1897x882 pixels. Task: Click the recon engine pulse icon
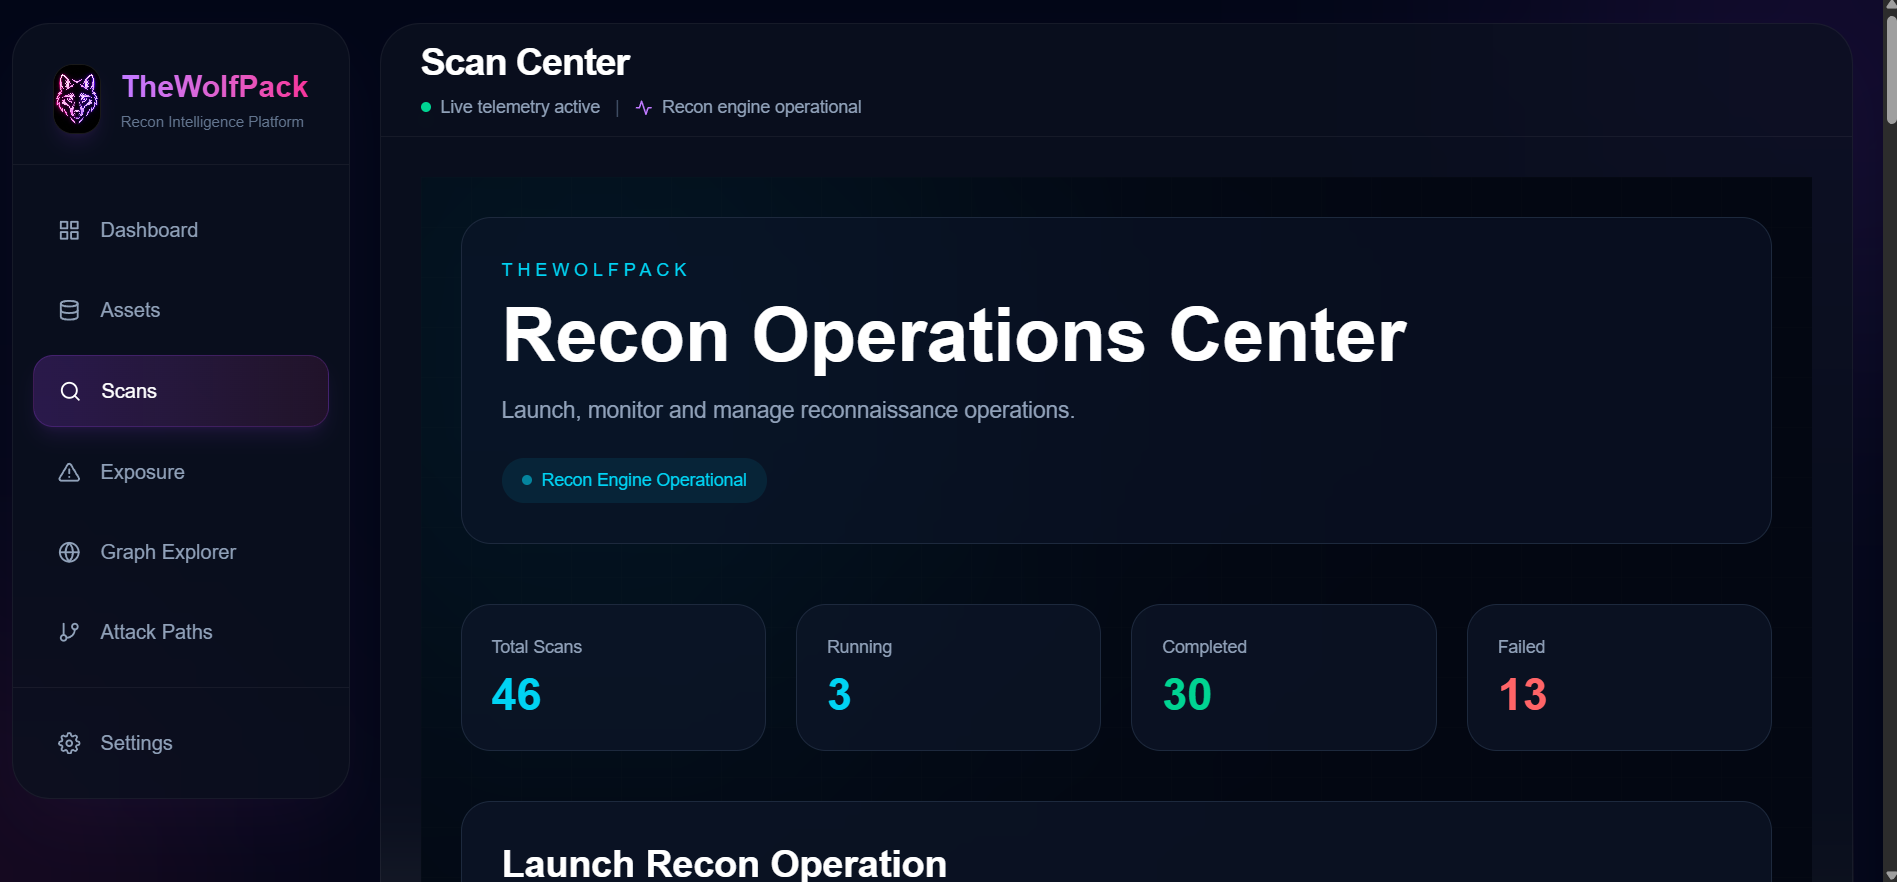coord(644,107)
